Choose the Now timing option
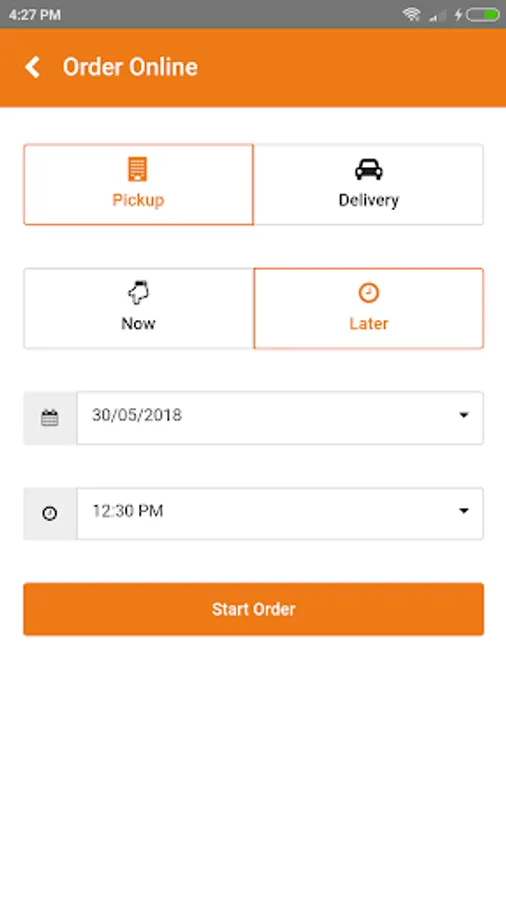Image resolution: width=506 pixels, height=900 pixels. click(x=138, y=308)
